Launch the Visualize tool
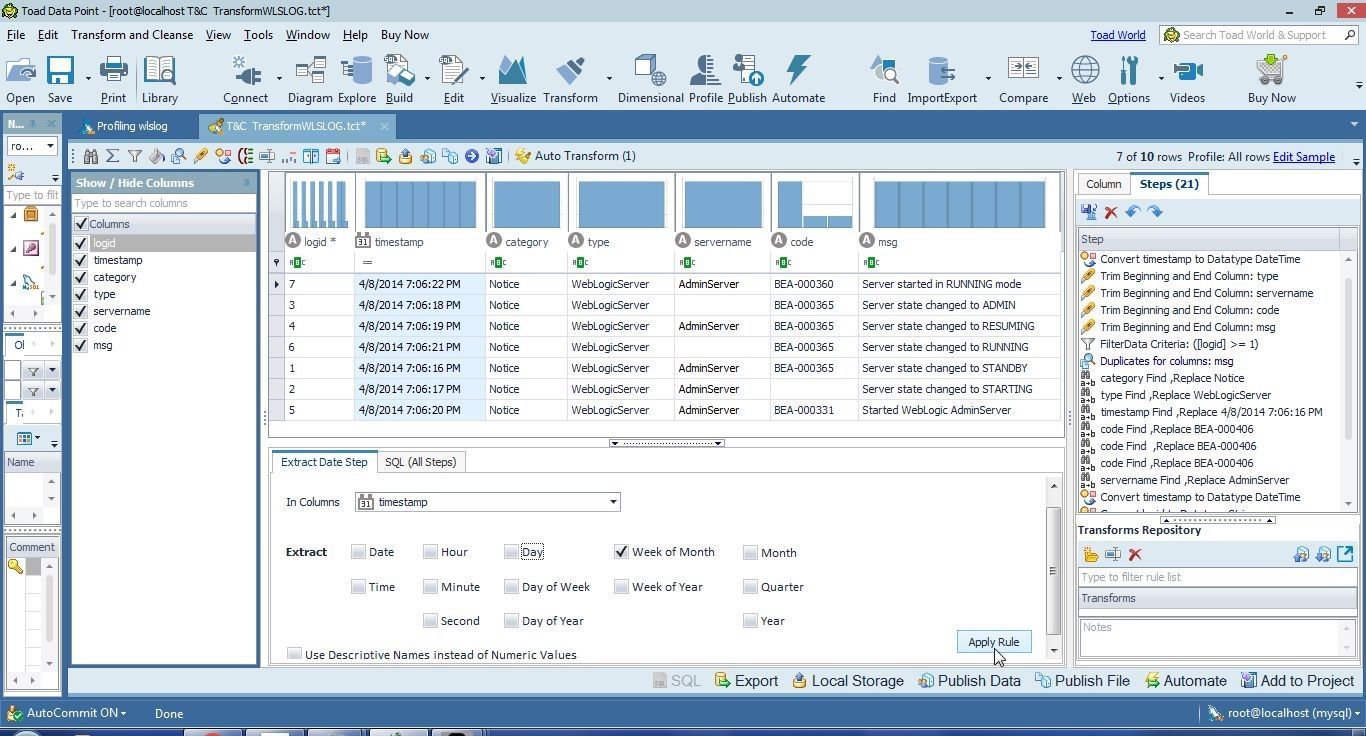Image resolution: width=1366 pixels, height=736 pixels. click(x=513, y=80)
